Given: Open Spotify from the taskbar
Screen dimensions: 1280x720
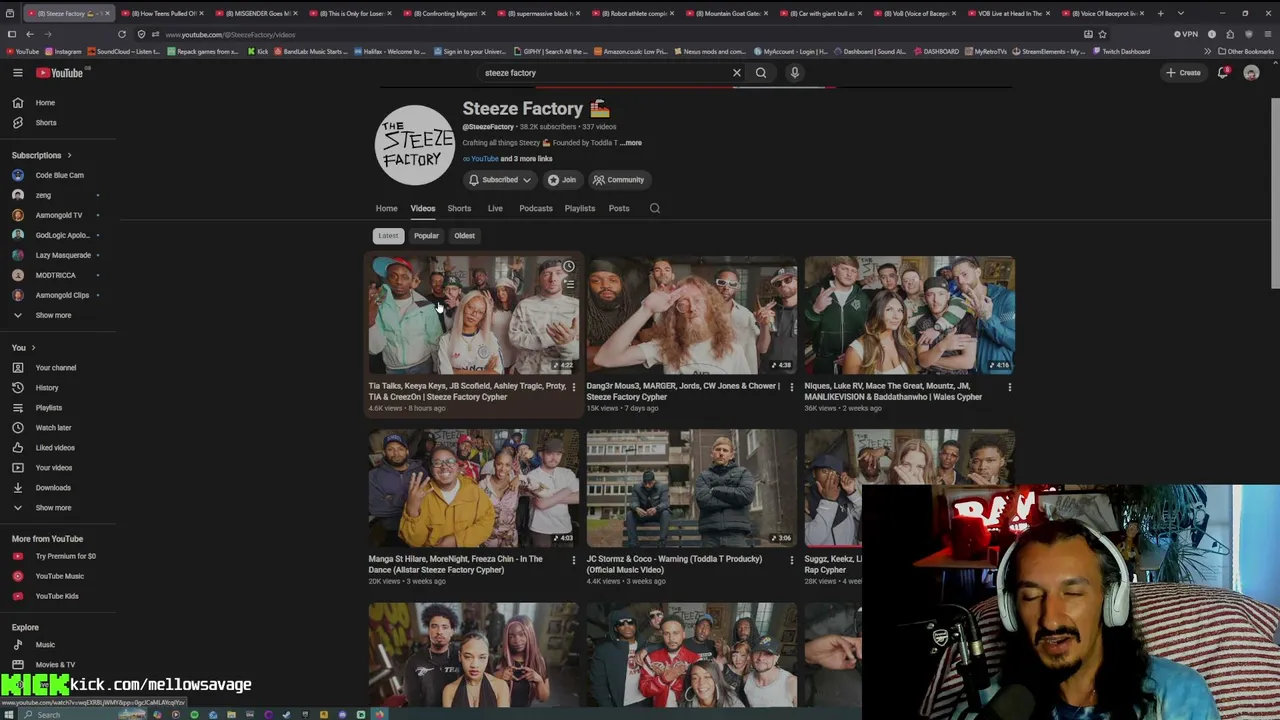Looking at the screenshot, I should point(194,714).
